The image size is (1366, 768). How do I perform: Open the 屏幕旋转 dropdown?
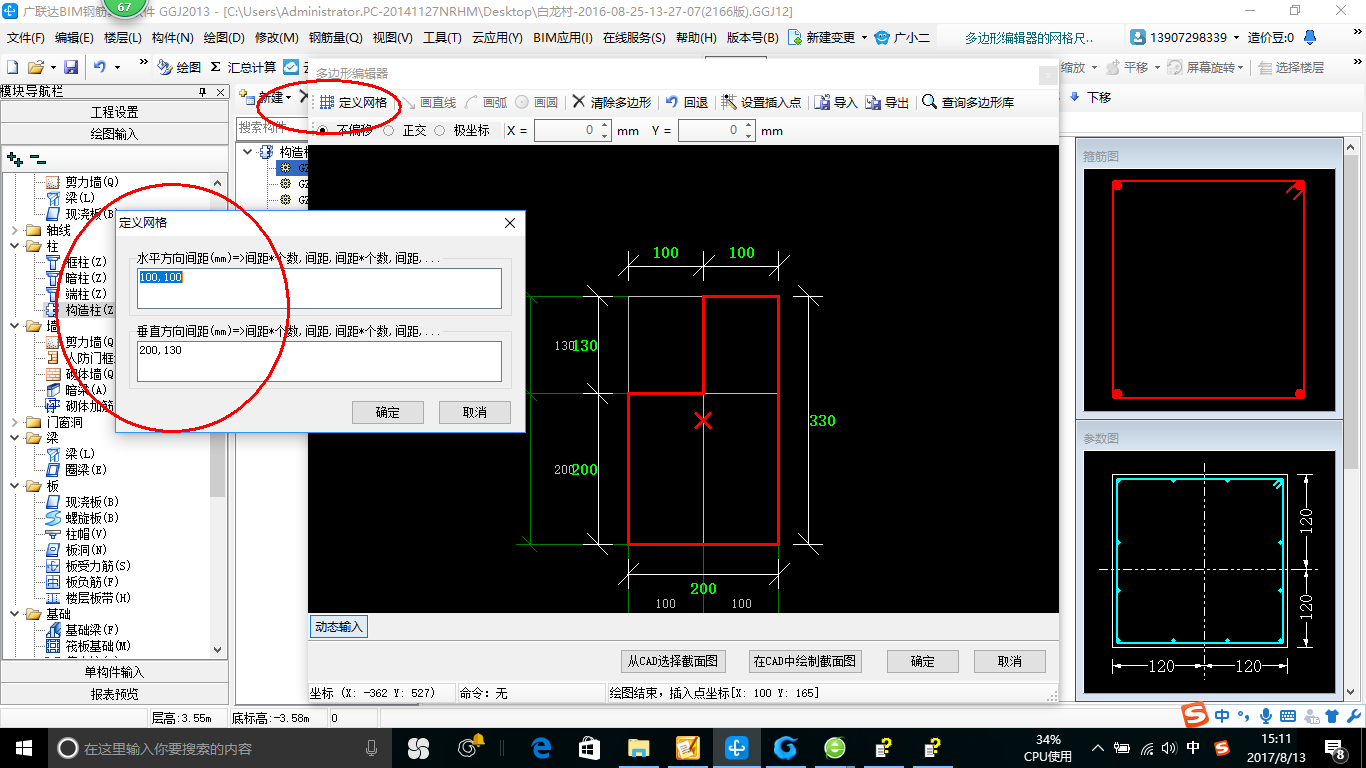tap(1241, 68)
